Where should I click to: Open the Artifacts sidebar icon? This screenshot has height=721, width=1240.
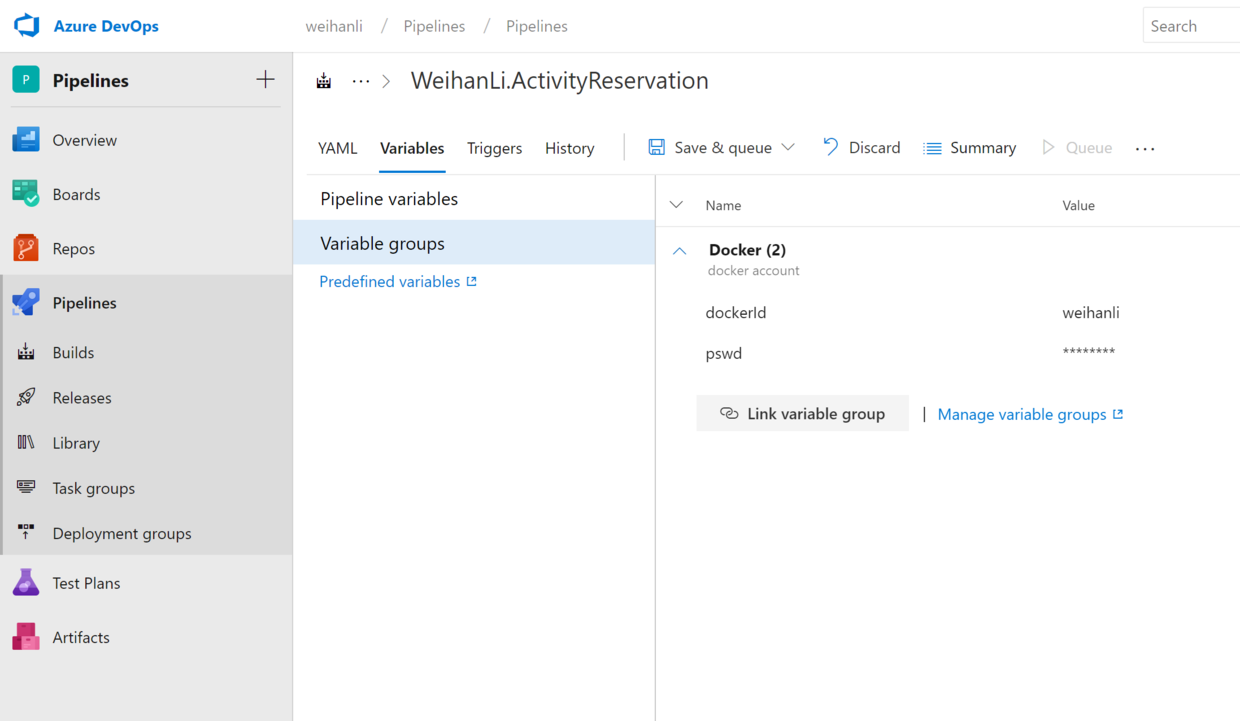pos(26,637)
